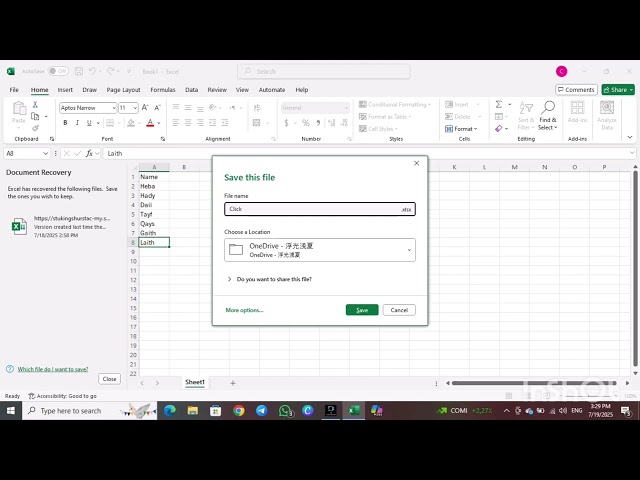
Task: Open File Explorer from taskbar
Action: coord(193,410)
